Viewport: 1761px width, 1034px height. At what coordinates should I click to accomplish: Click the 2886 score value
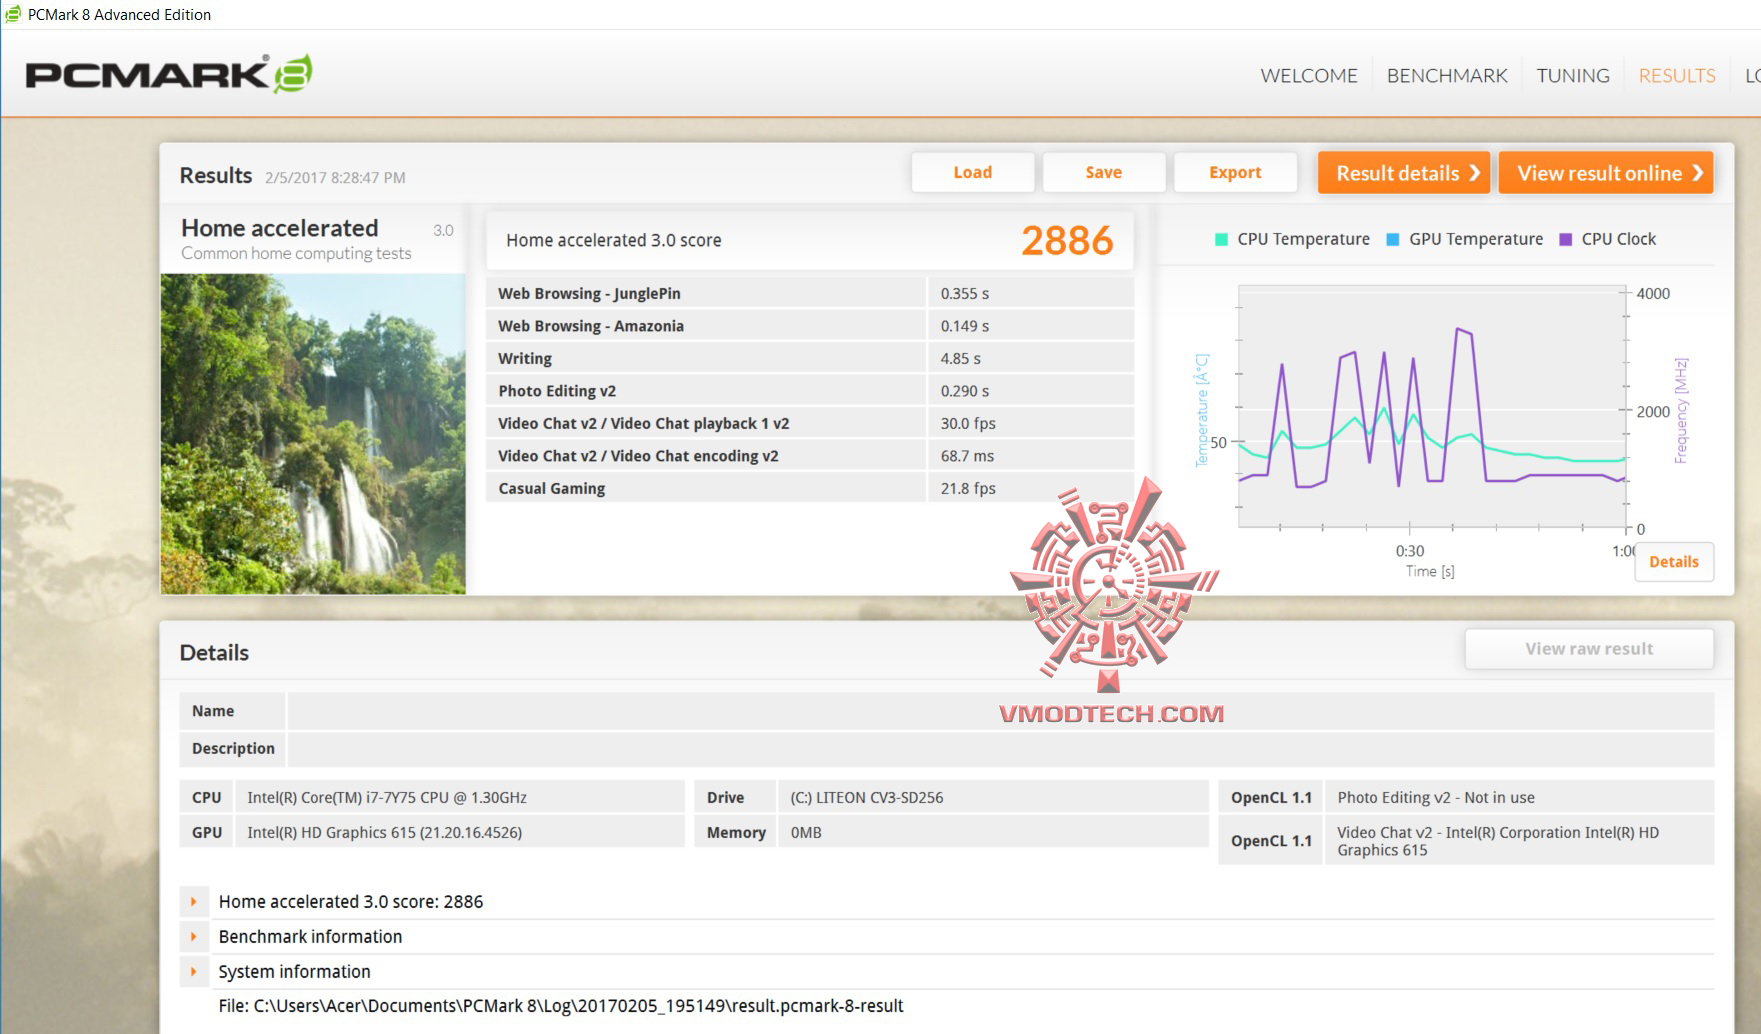click(1067, 241)
